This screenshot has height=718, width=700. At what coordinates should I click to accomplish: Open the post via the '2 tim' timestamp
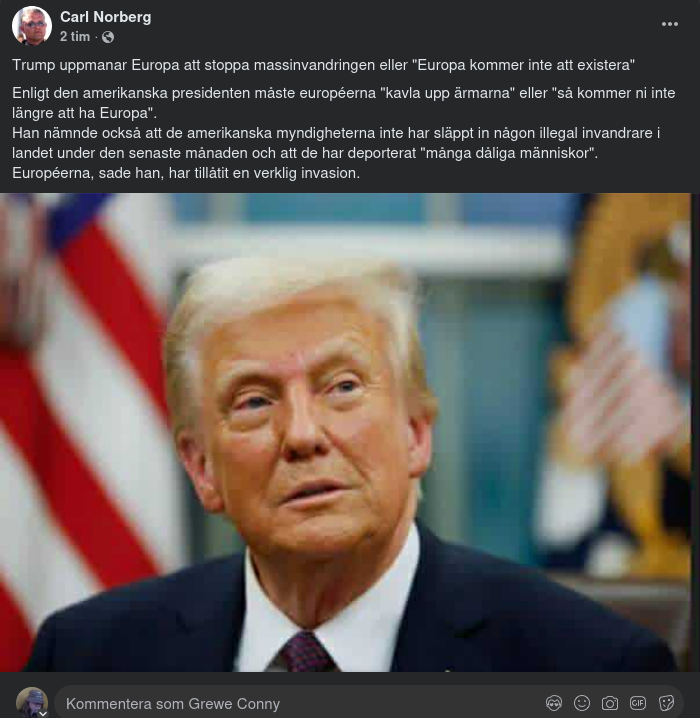[x=75, y=37]
